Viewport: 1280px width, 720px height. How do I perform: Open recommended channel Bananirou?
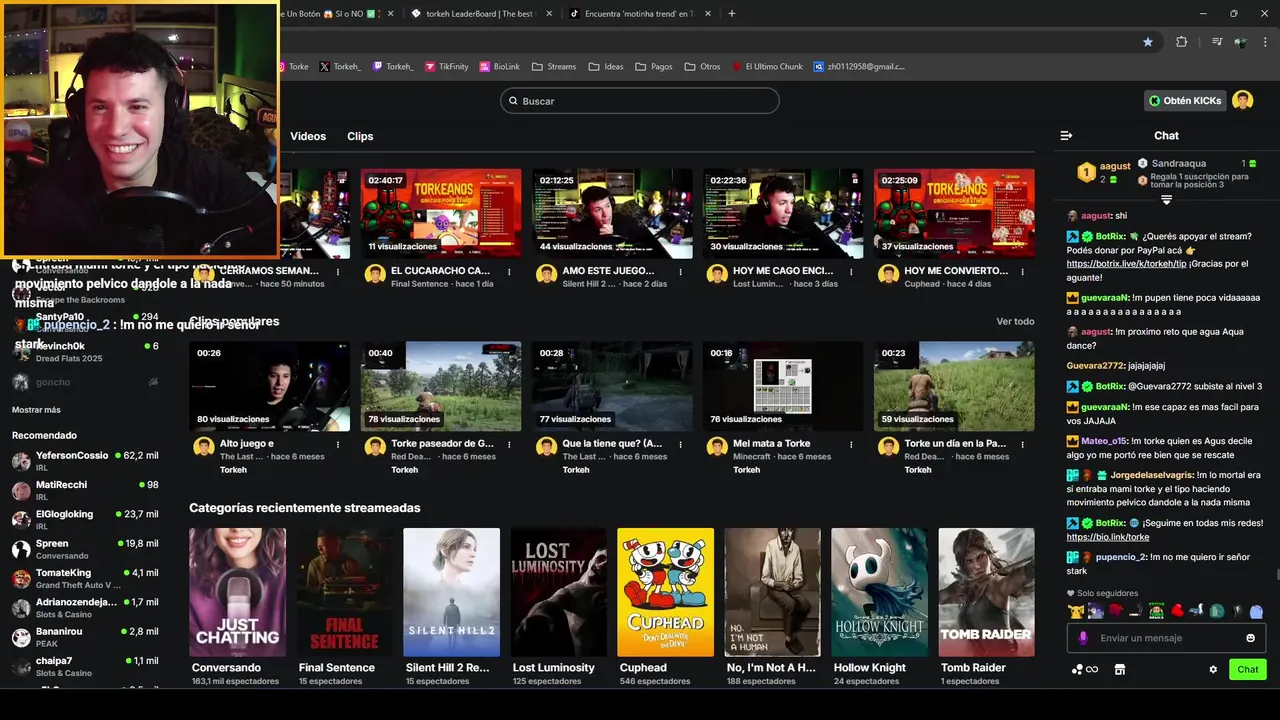pos(85,637)
